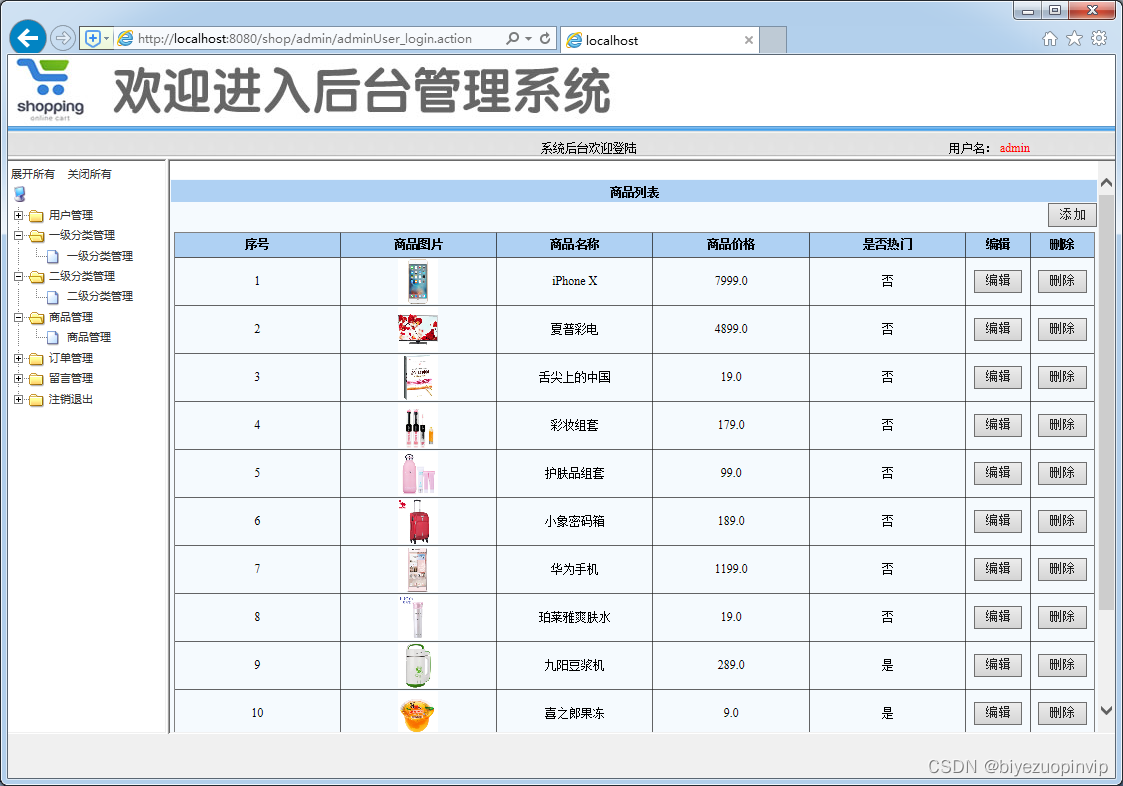The height and width of the screenshot is (786, 1123).
Task: Expand the 订单管理 tree node
Action: 18,358
